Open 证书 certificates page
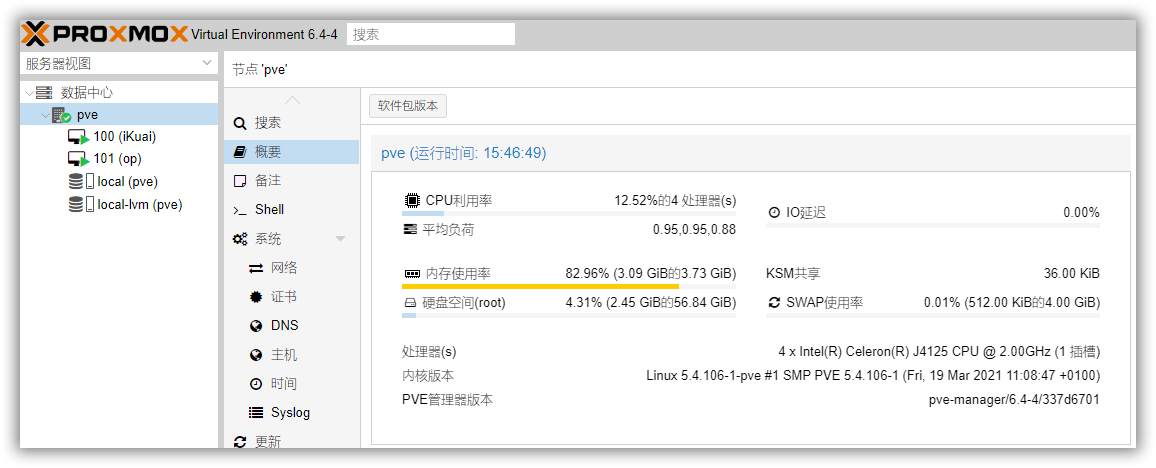The image size is (1156, 468). tap(283, 297)
